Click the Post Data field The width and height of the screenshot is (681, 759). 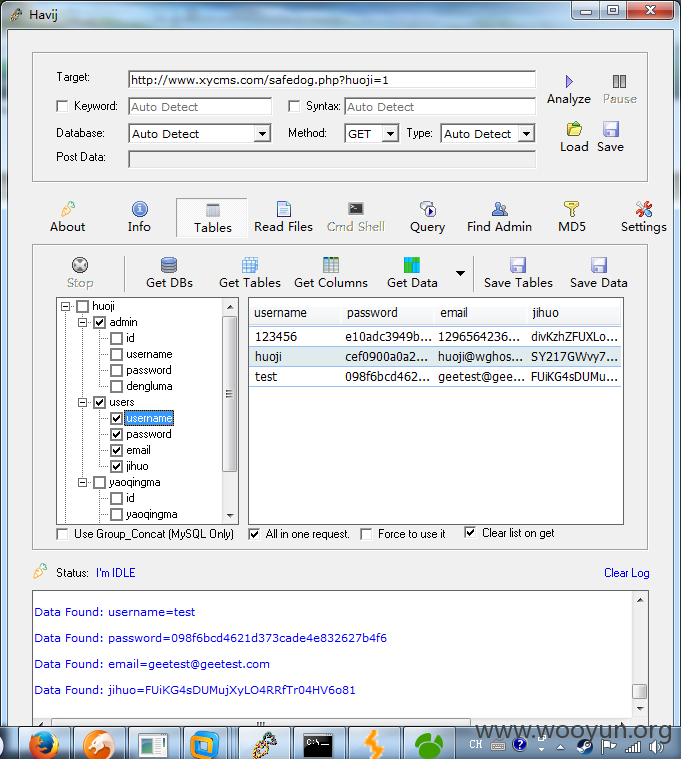click(x=332, y=159)
